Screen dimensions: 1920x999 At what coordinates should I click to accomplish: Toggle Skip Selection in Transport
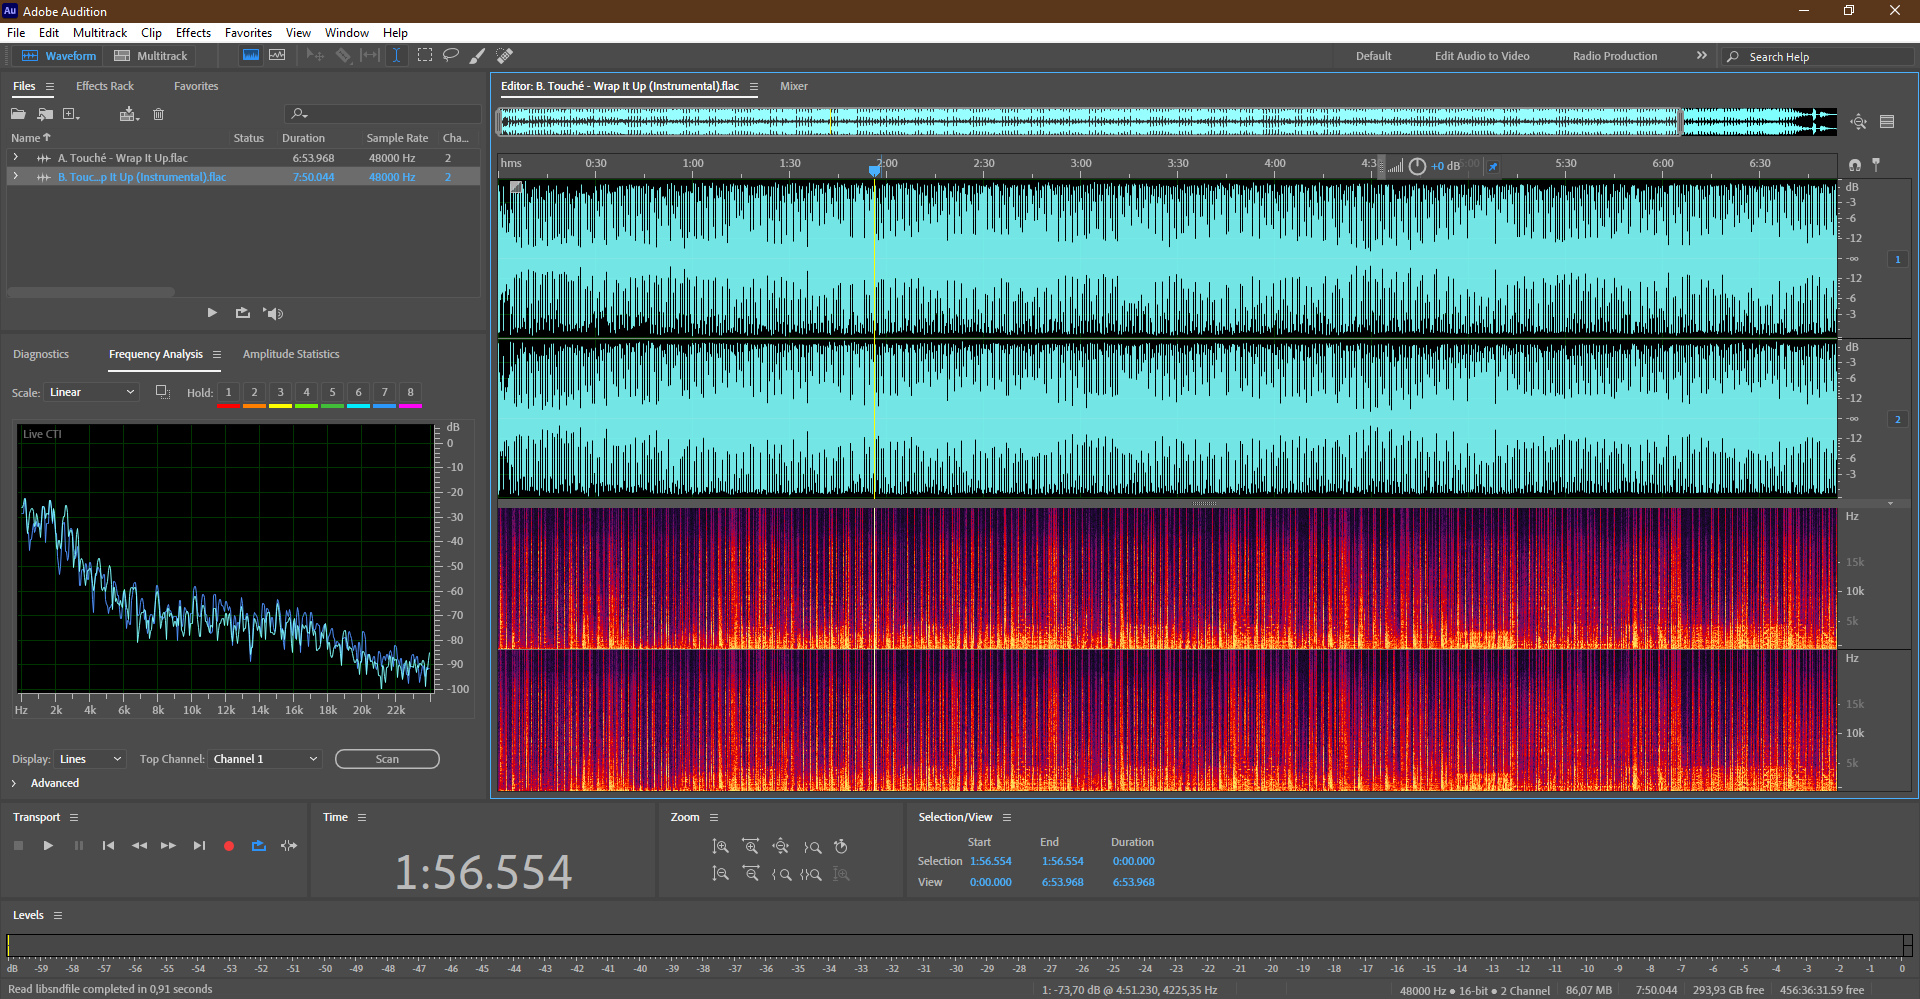289,846
